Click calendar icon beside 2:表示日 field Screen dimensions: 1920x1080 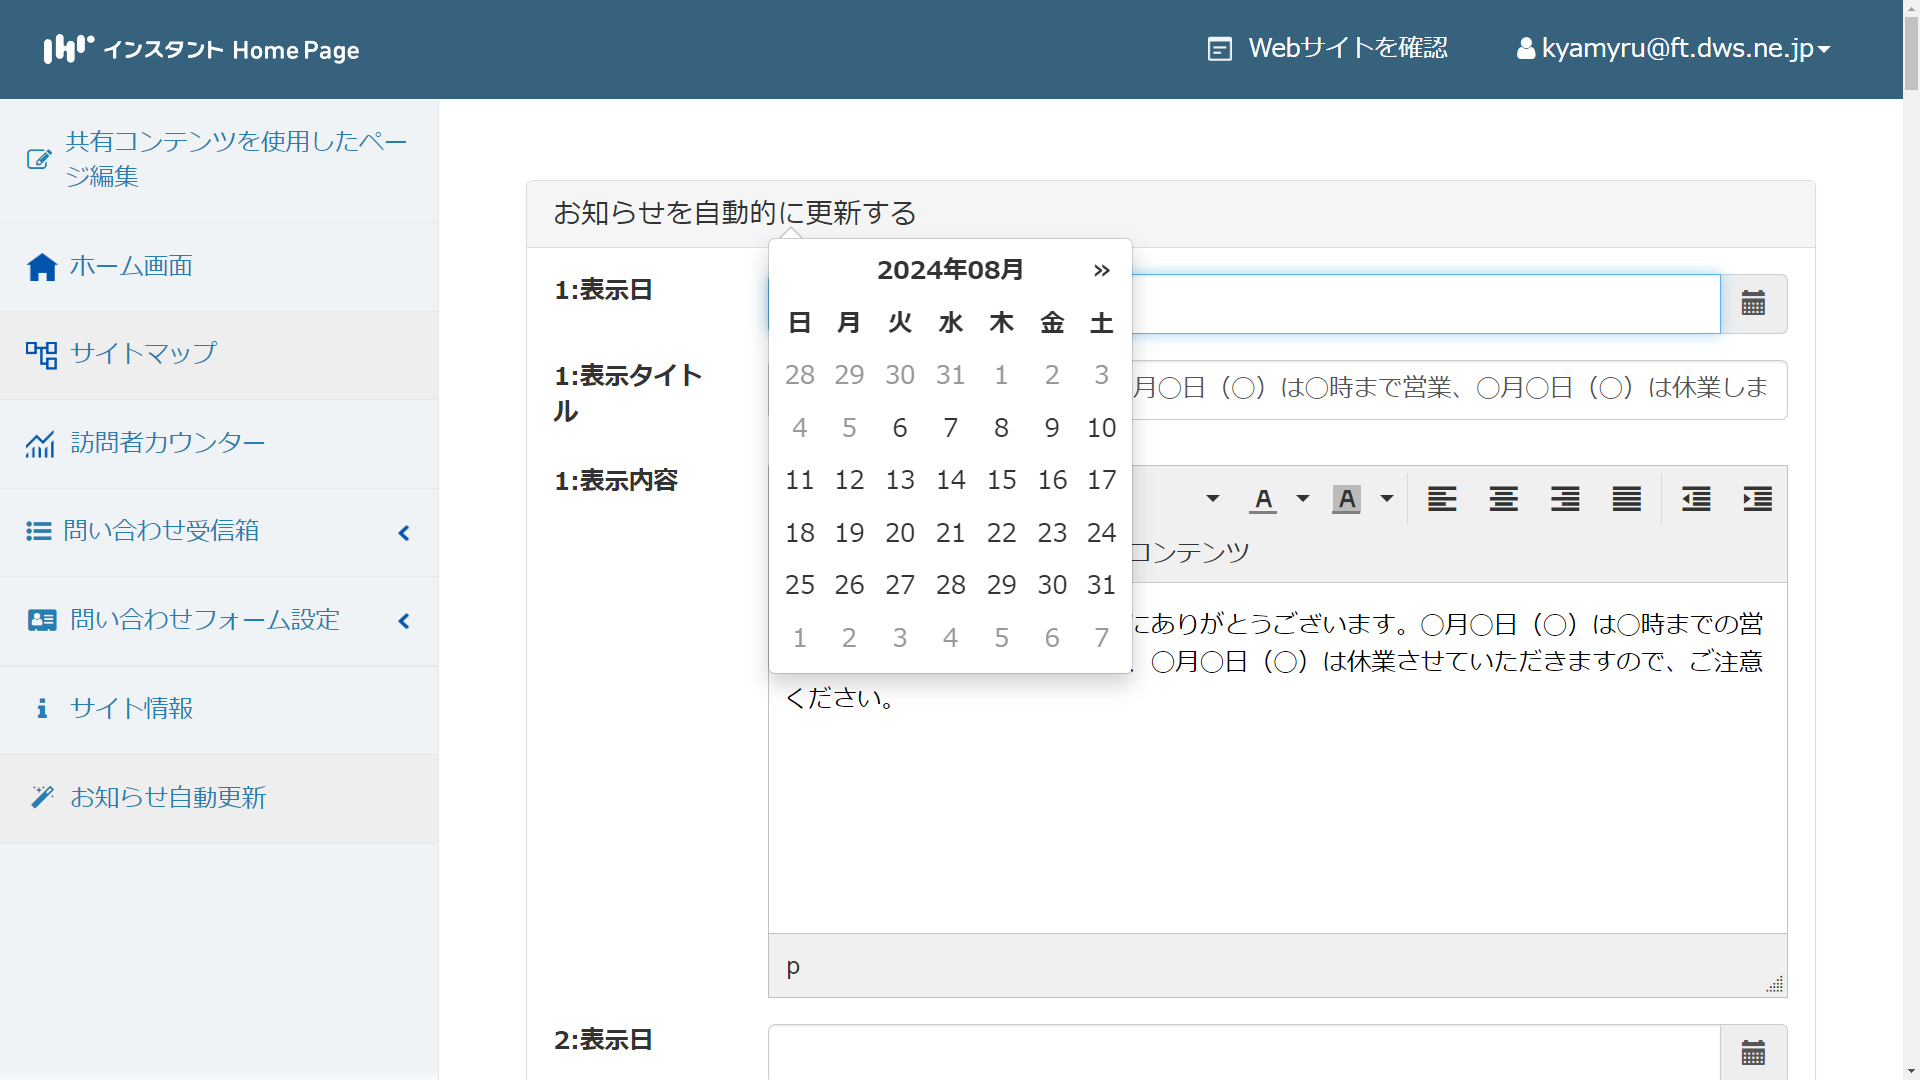[x=1753, y=1052]
